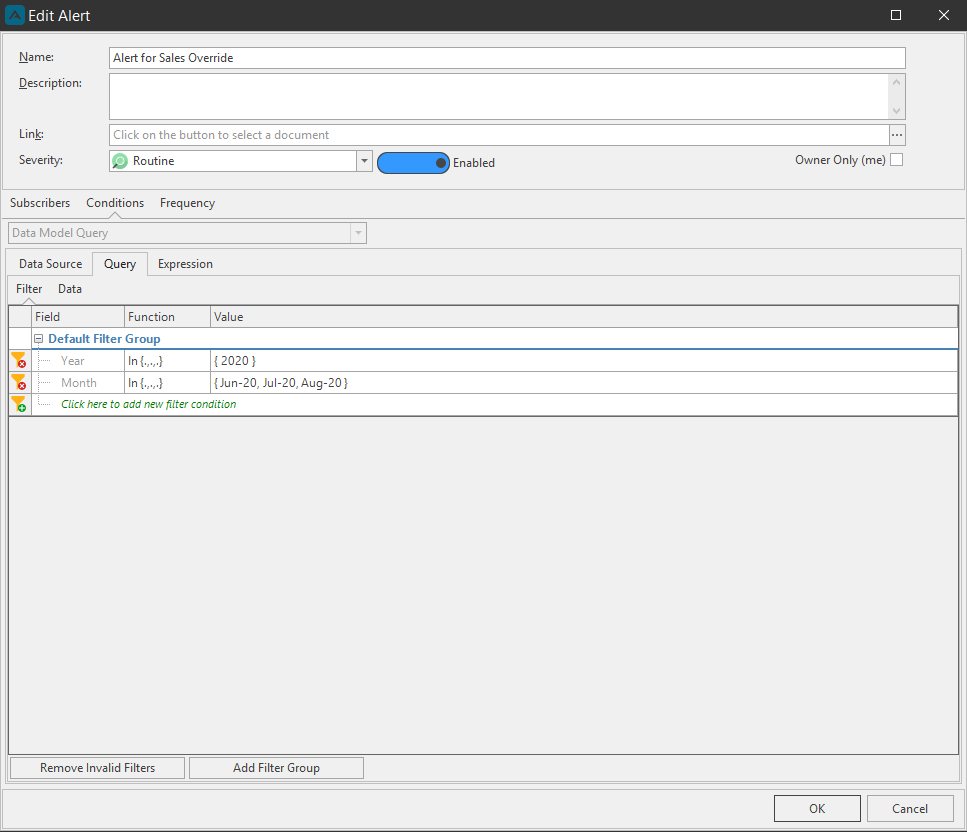
Task: Click the Field column header
Action: [78, 317]
